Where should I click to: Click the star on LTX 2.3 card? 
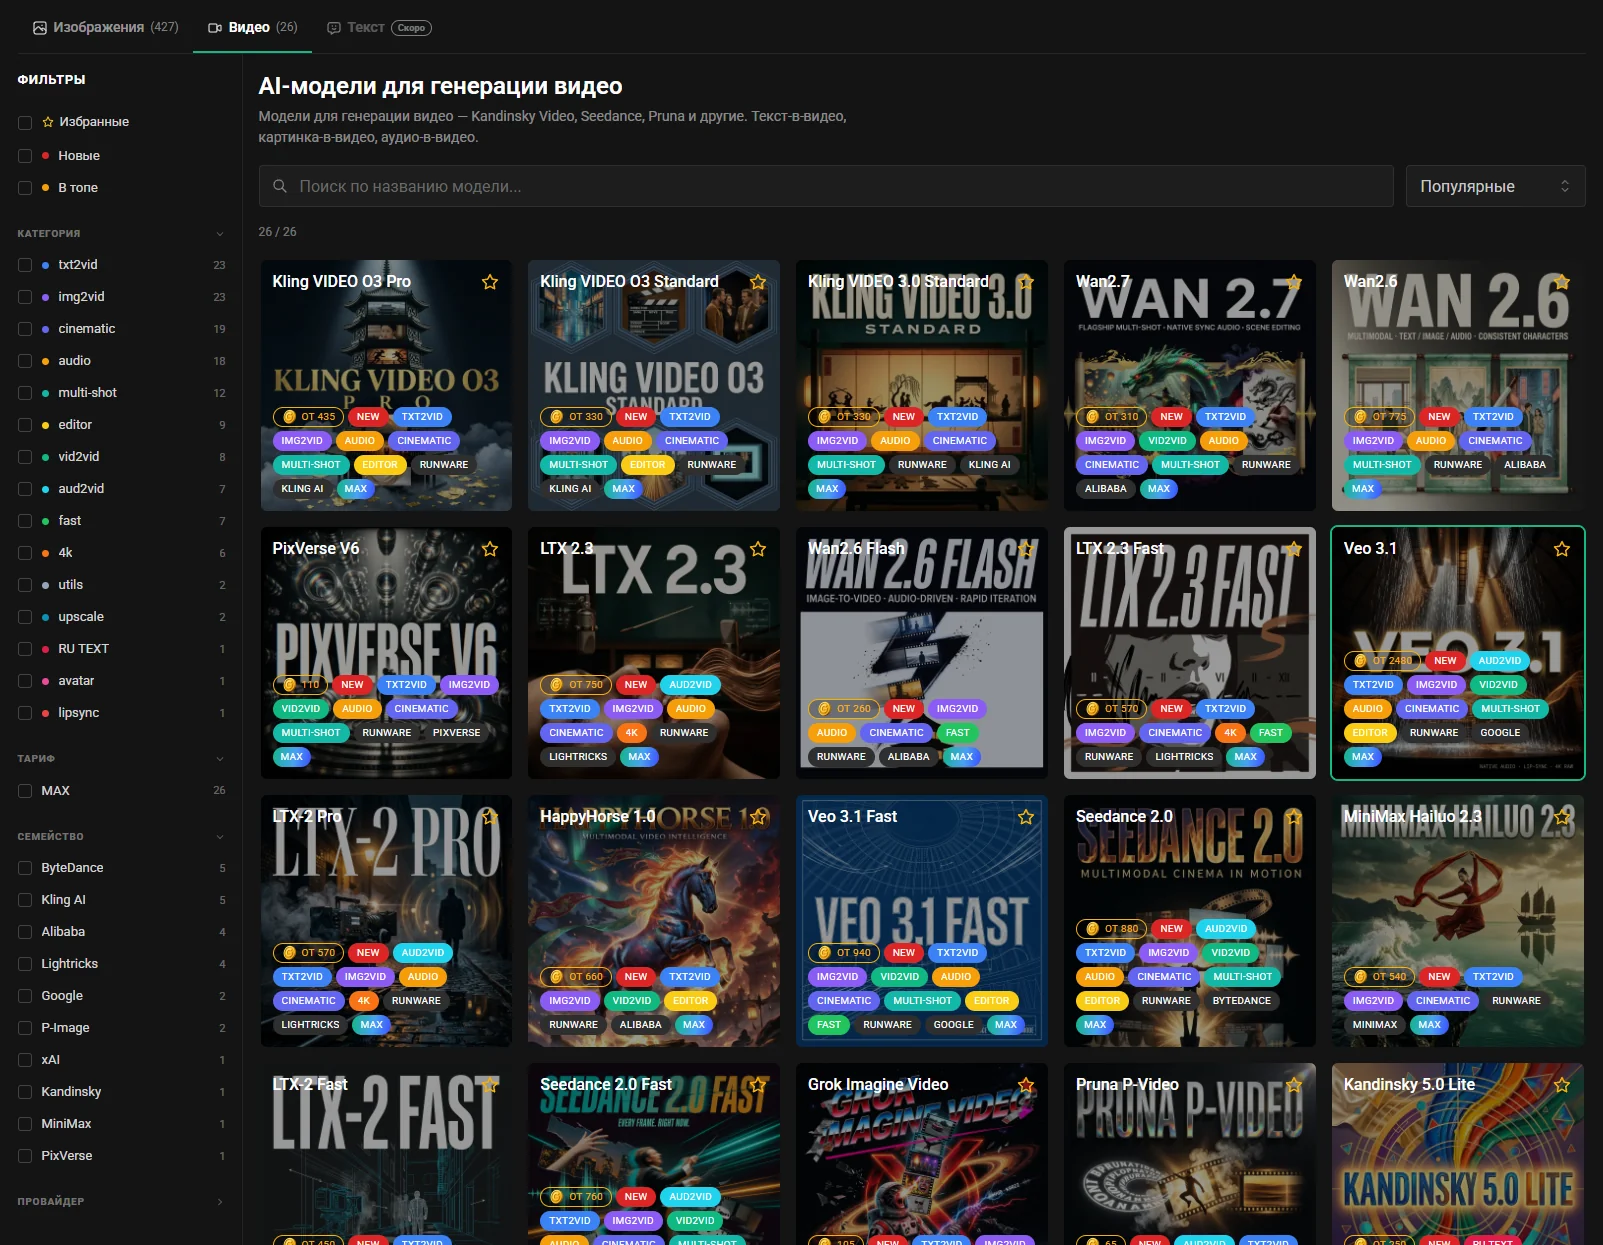pos(758,549)
